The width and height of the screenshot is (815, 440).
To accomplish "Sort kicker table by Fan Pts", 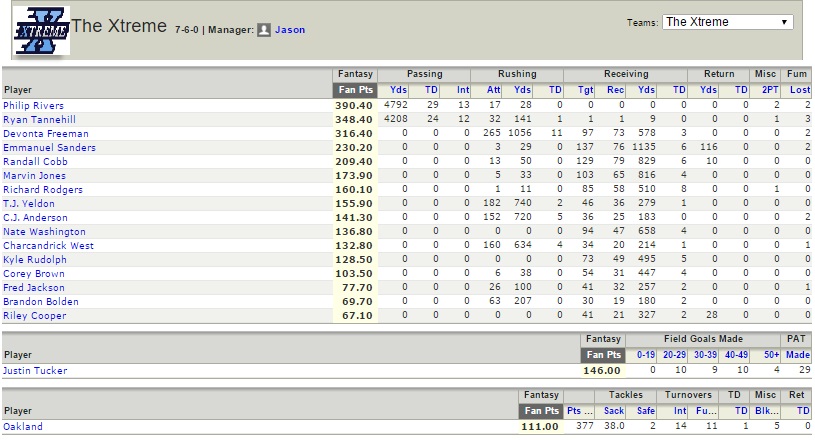I will pyautogui.click(x=603, y=355).
